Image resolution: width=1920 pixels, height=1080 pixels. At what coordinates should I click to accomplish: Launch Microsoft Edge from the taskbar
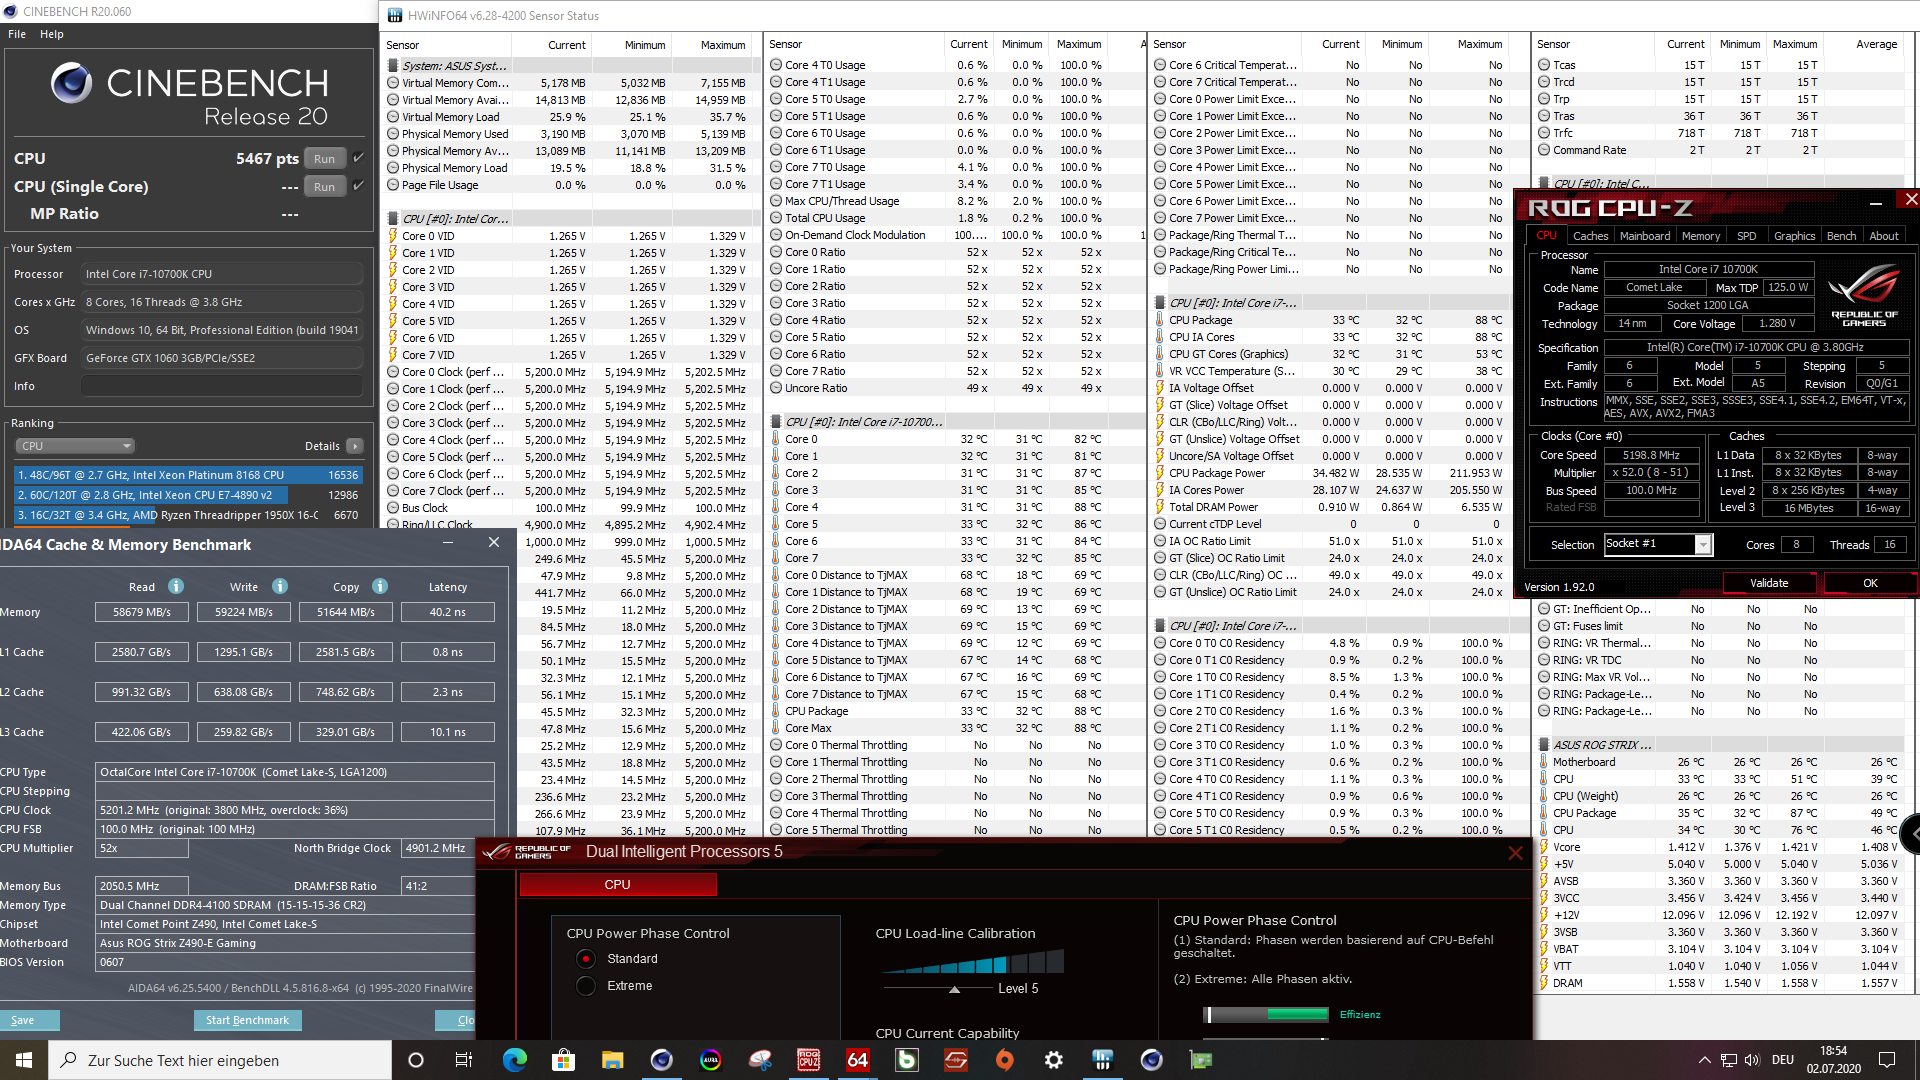tap(514, 1060)
